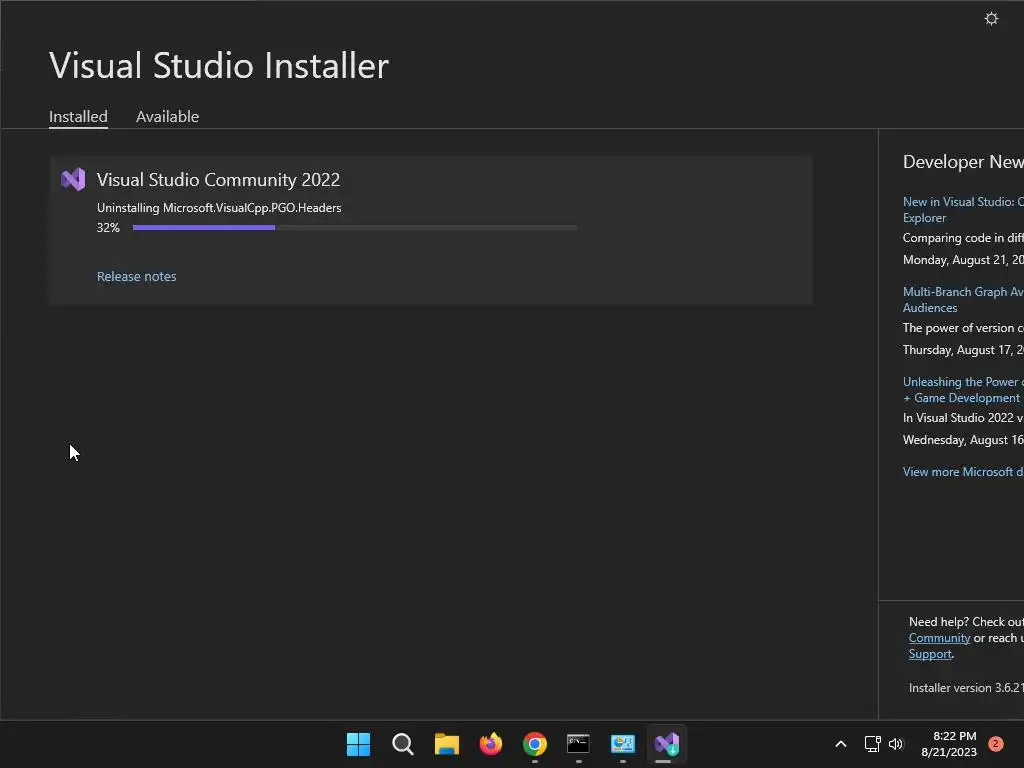1024x768 pixels.
Task: Open the installer theme/settings sun icon
Action: click(x=991, y=18)
